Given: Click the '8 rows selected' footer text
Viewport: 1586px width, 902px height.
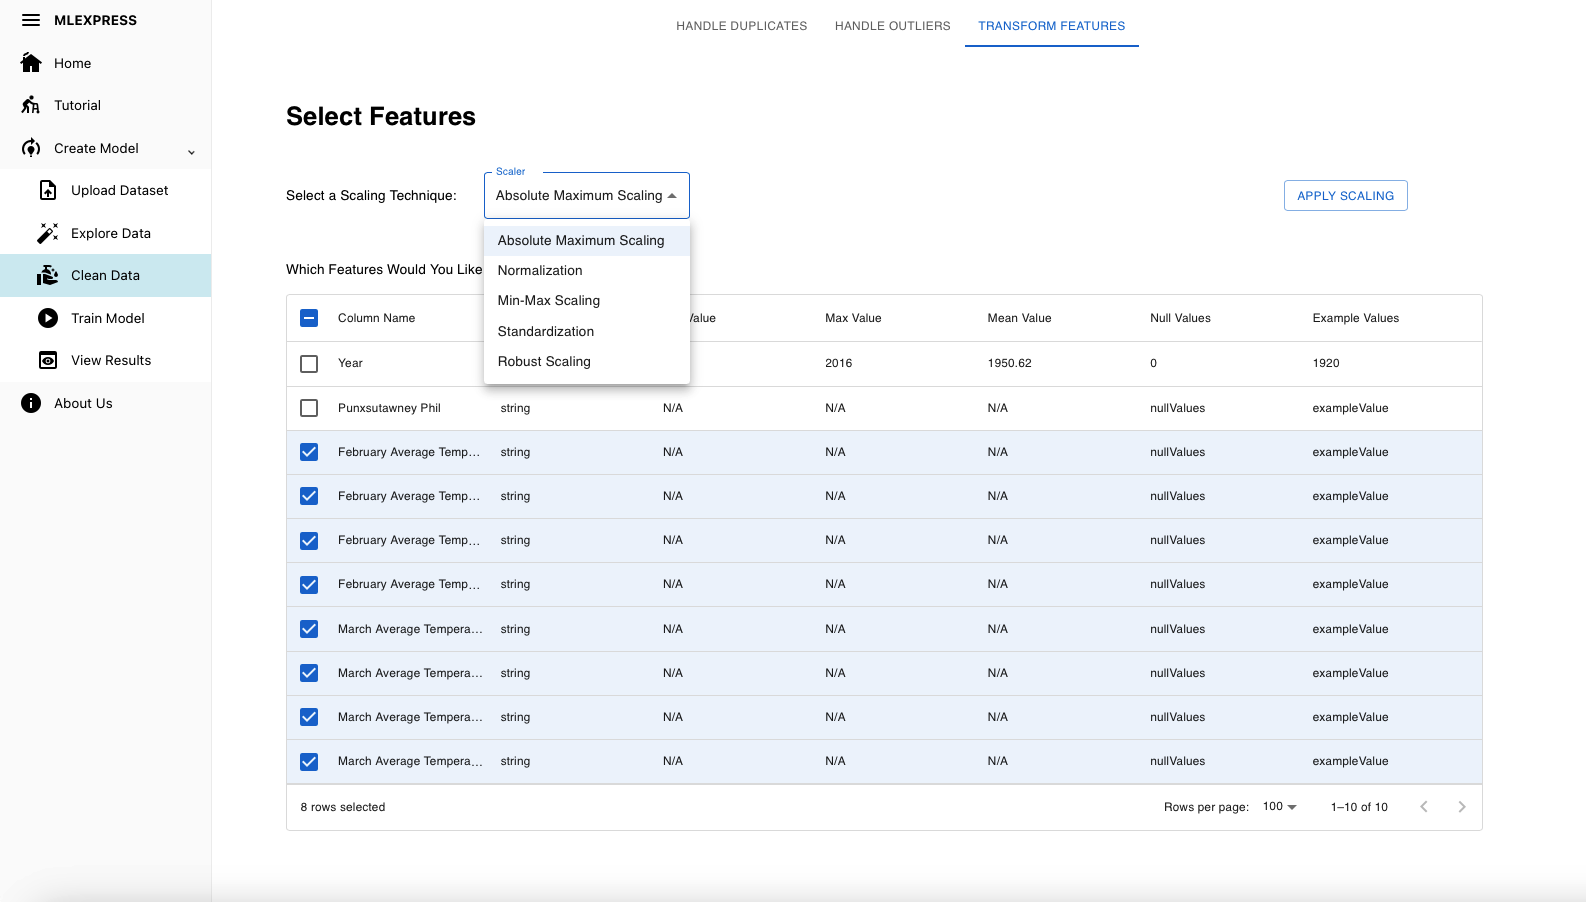Looking at the screenshot, I should click(343, 807).
